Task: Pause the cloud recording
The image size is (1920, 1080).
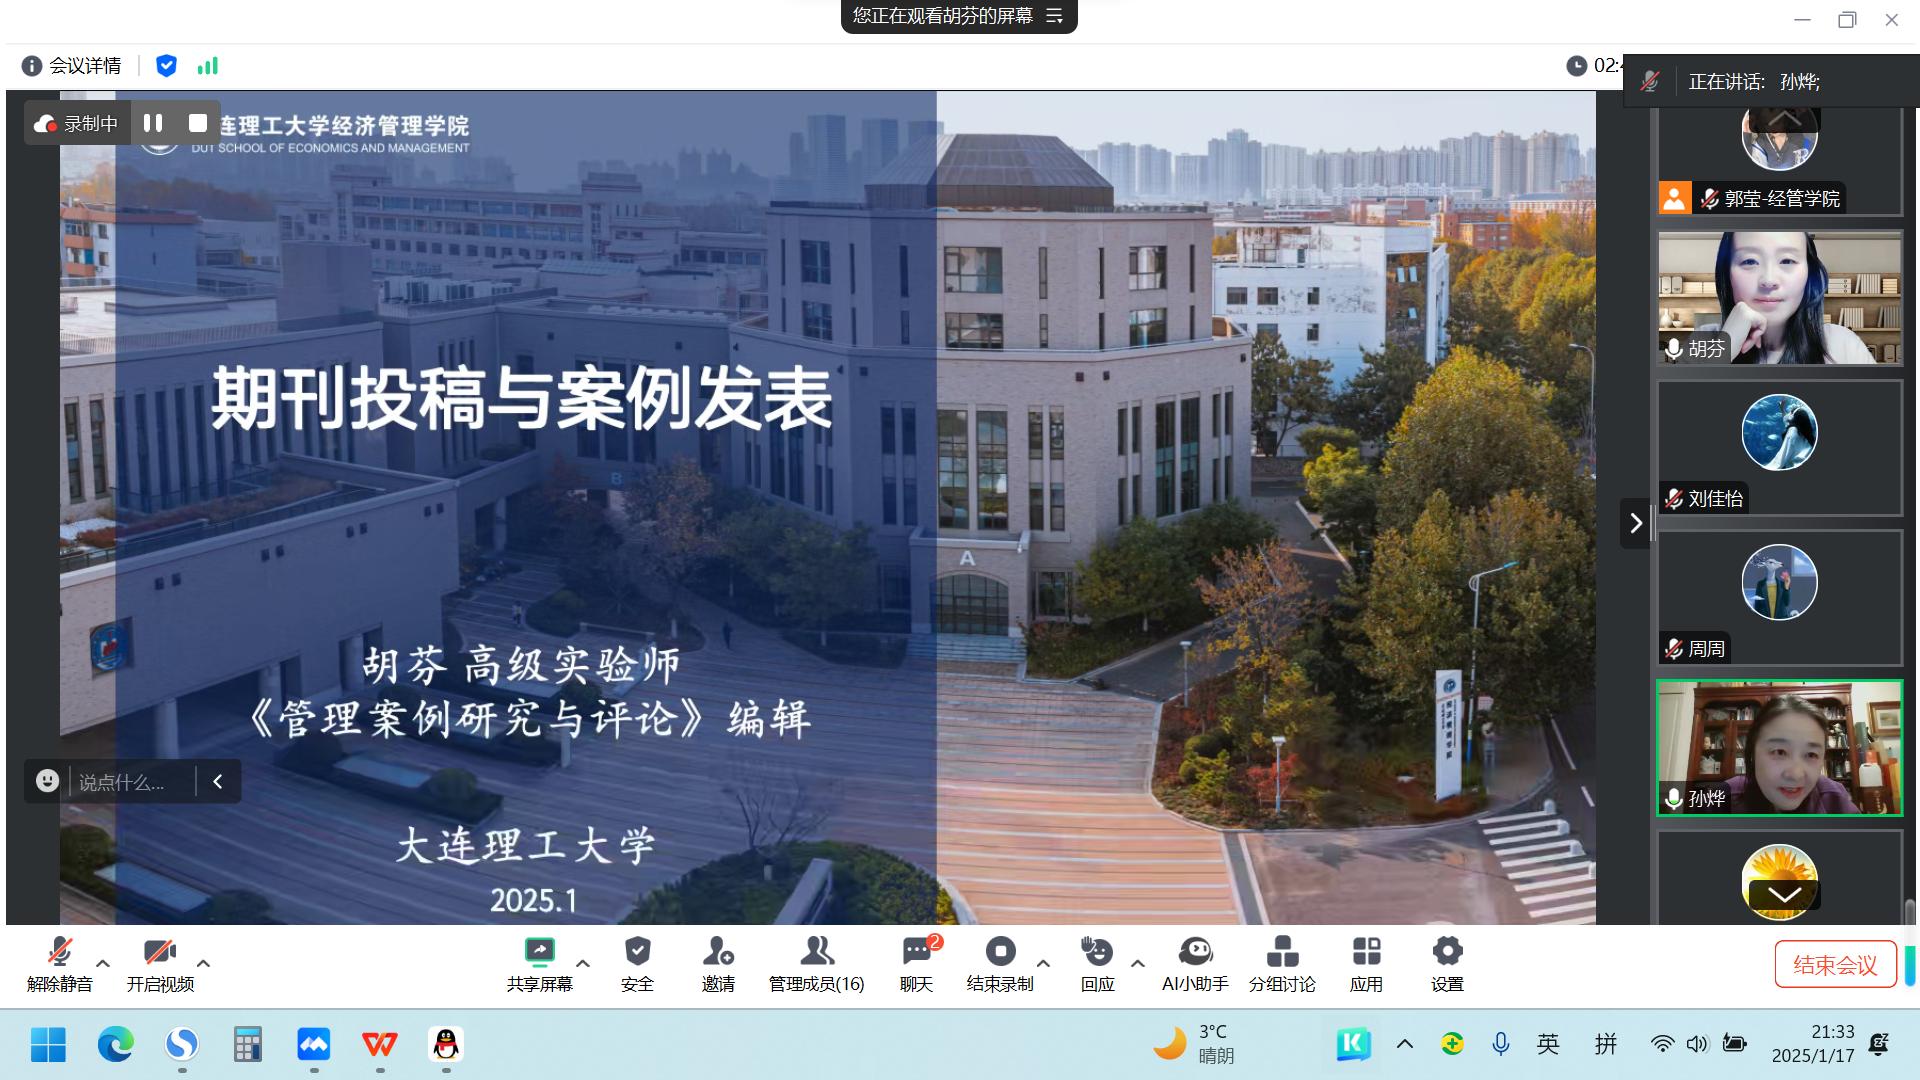Action: [x=153, y=123]
